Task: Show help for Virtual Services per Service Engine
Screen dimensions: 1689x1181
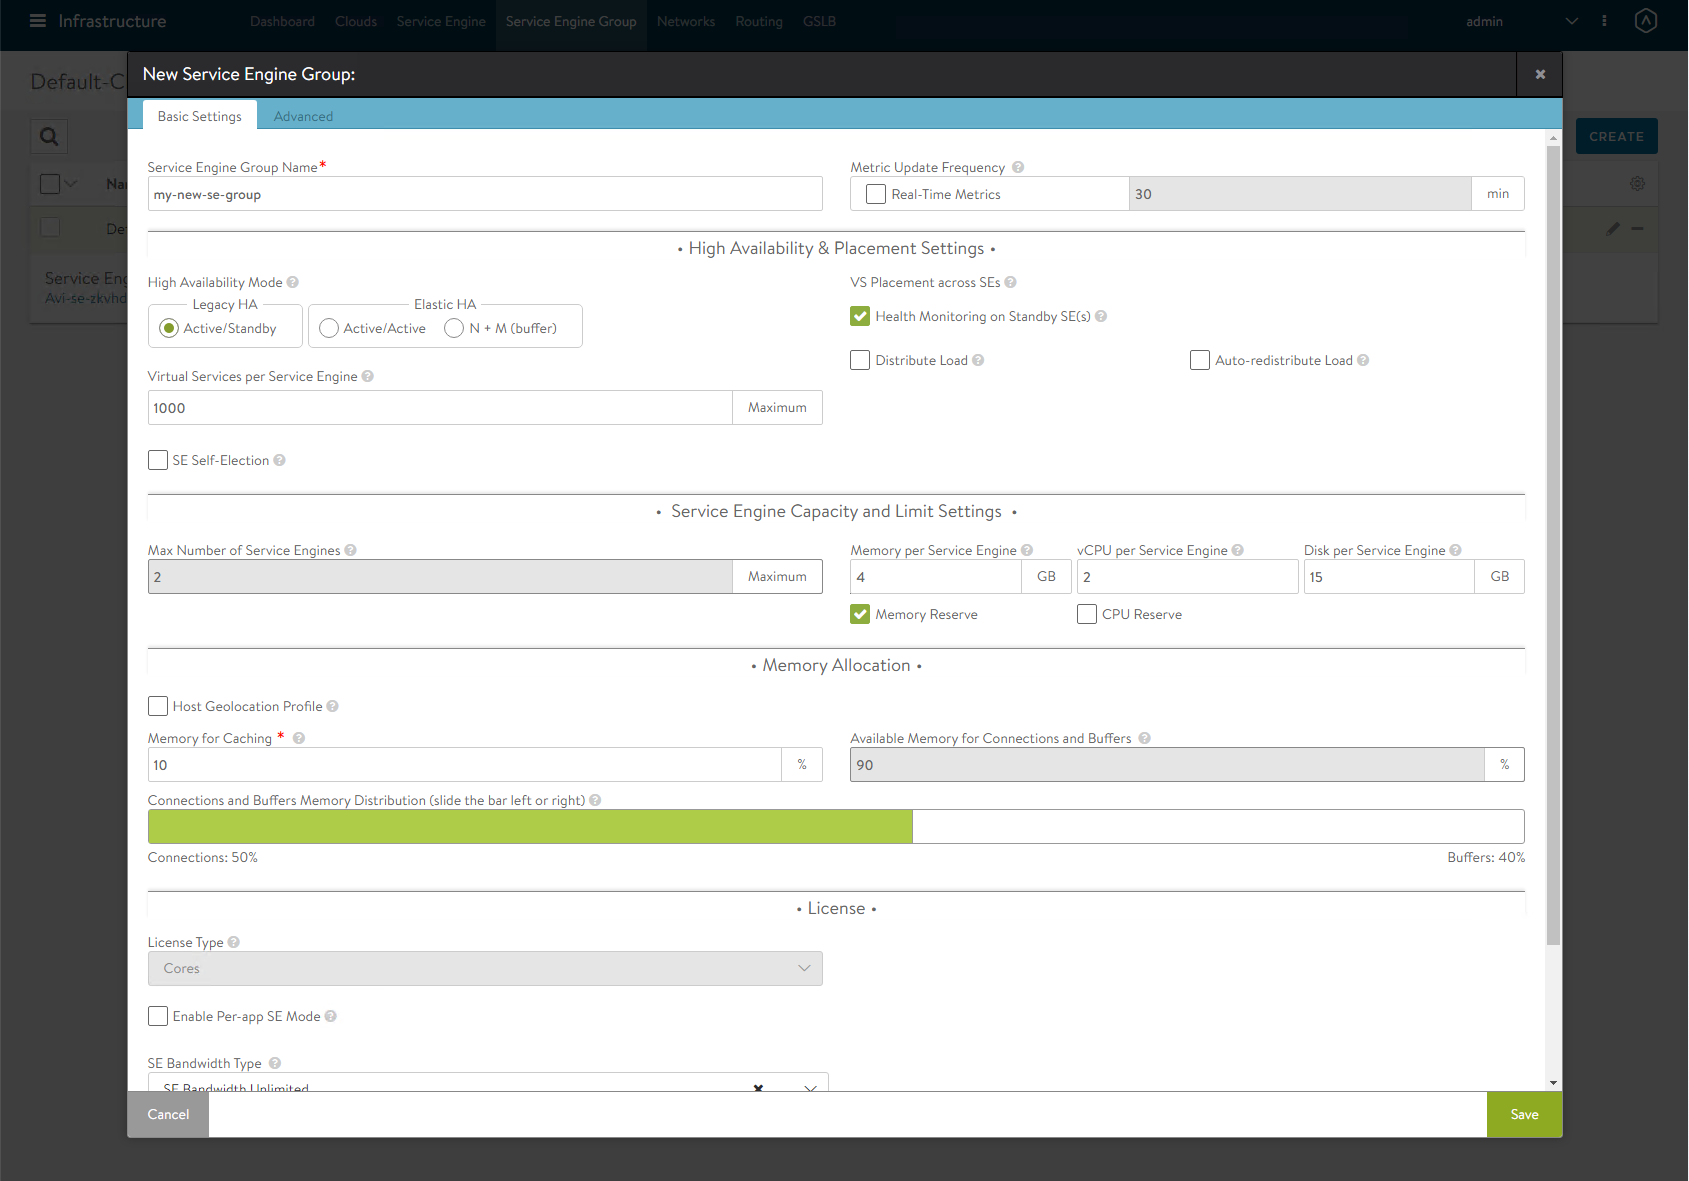Action: click(x=368, y=376)
